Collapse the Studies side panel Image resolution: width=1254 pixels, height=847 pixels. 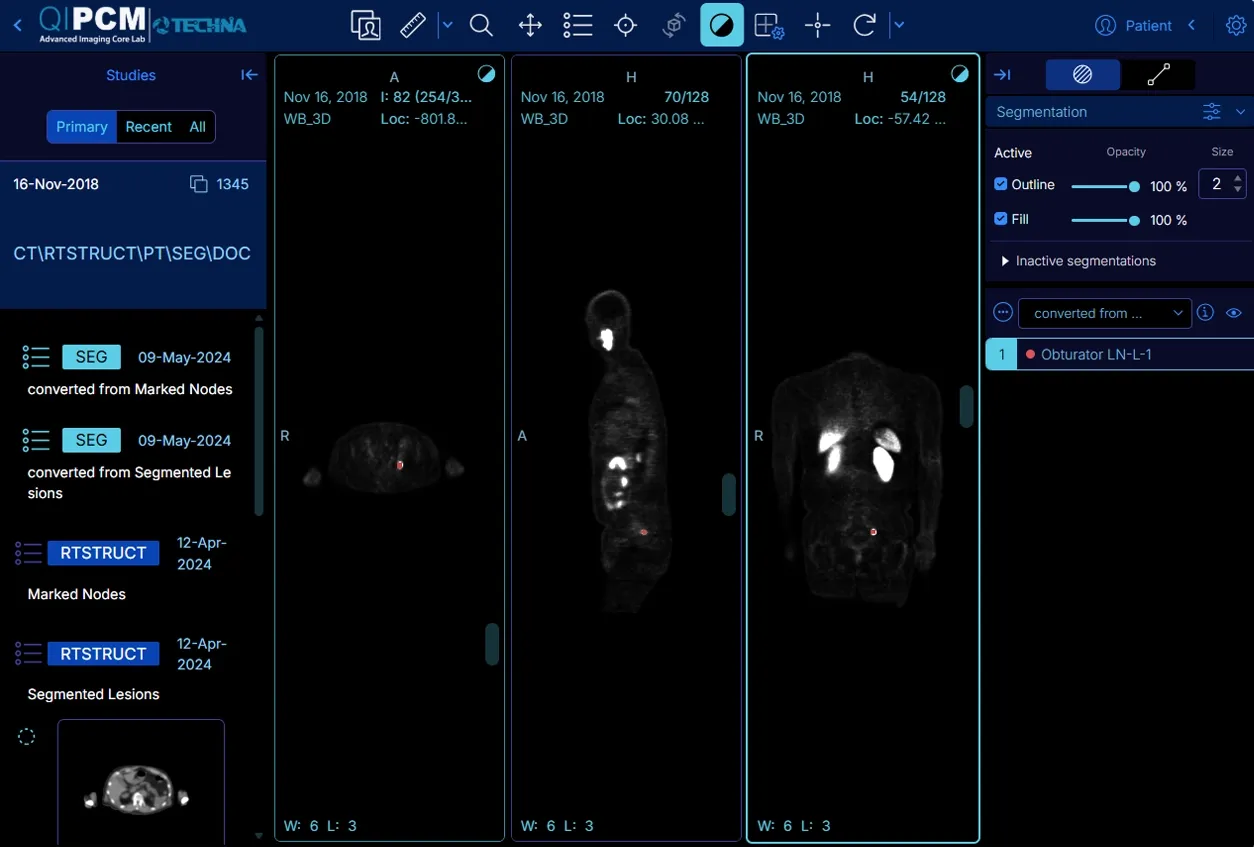[250, 75]
